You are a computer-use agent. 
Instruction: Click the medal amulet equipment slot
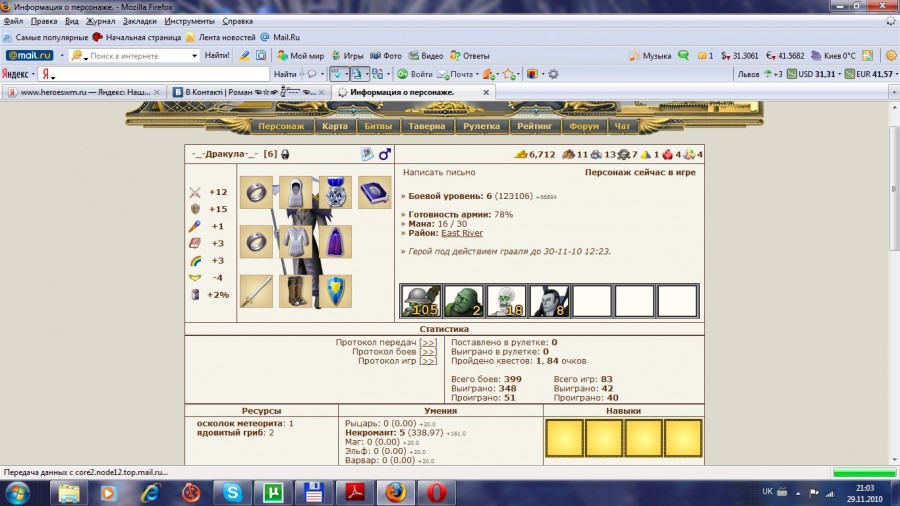point(335,192)
